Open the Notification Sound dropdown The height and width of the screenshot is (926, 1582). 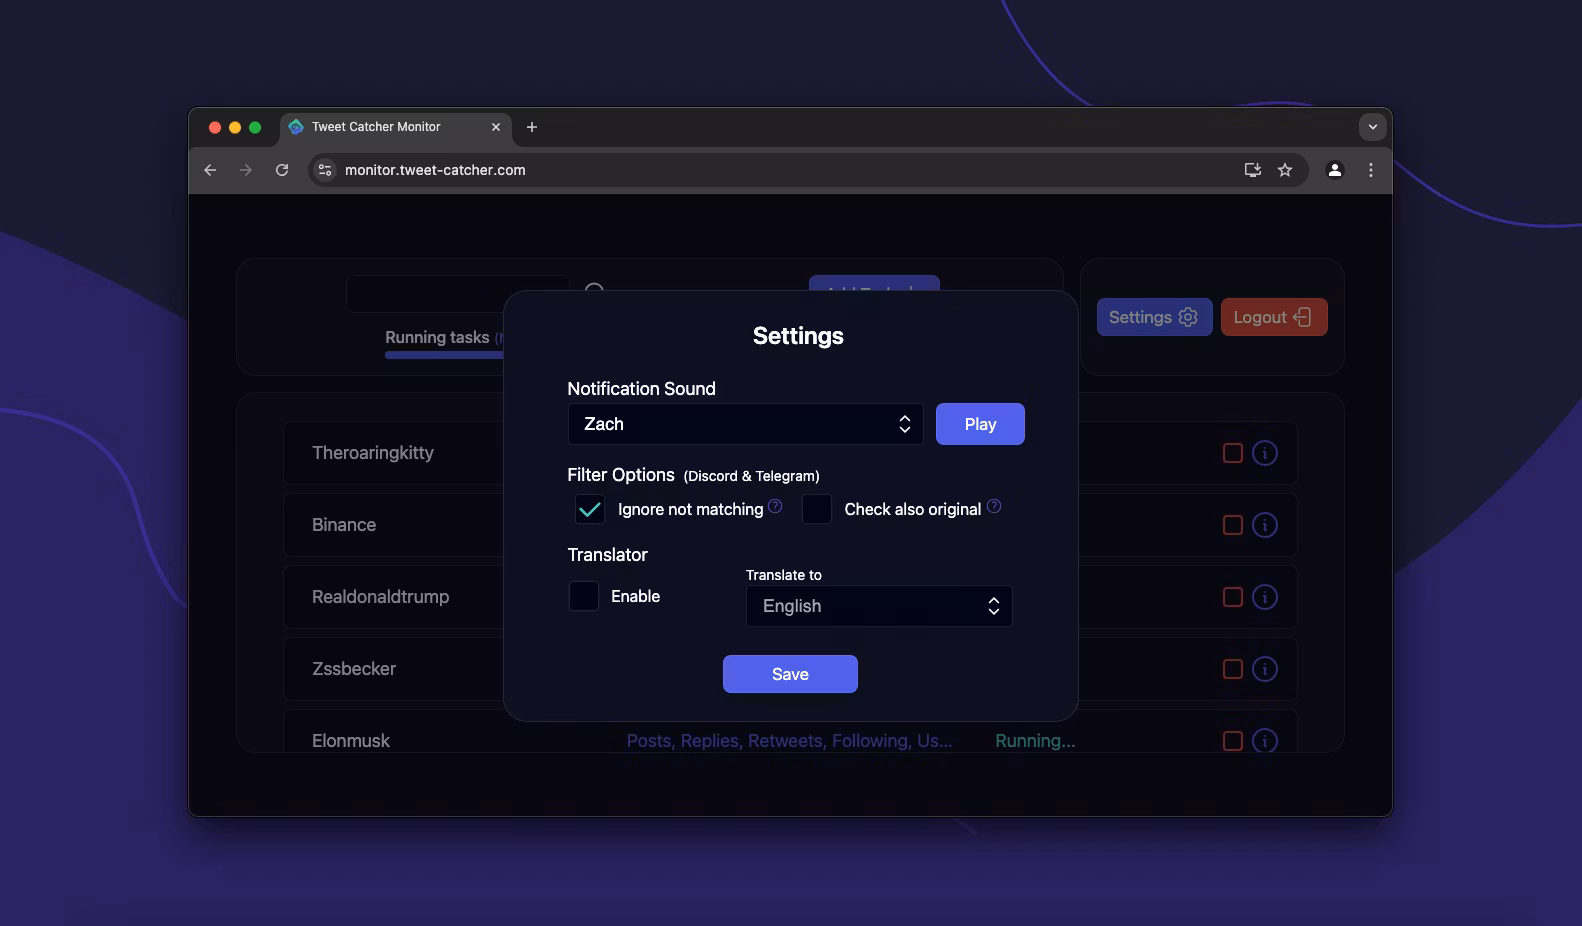coord(745,424)
